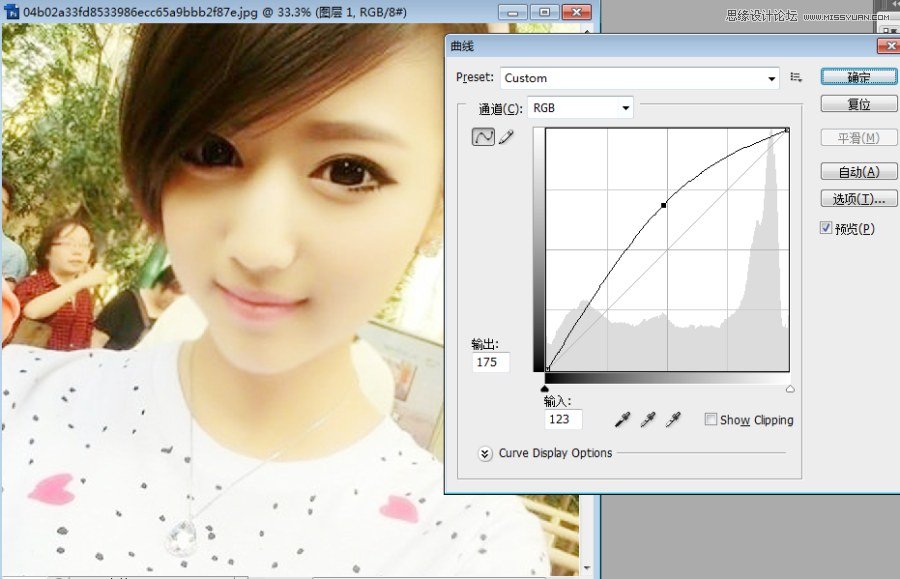
Task: Select the pencil draw-curve tool
Action: pyautogui.click(x=506, y=138)
